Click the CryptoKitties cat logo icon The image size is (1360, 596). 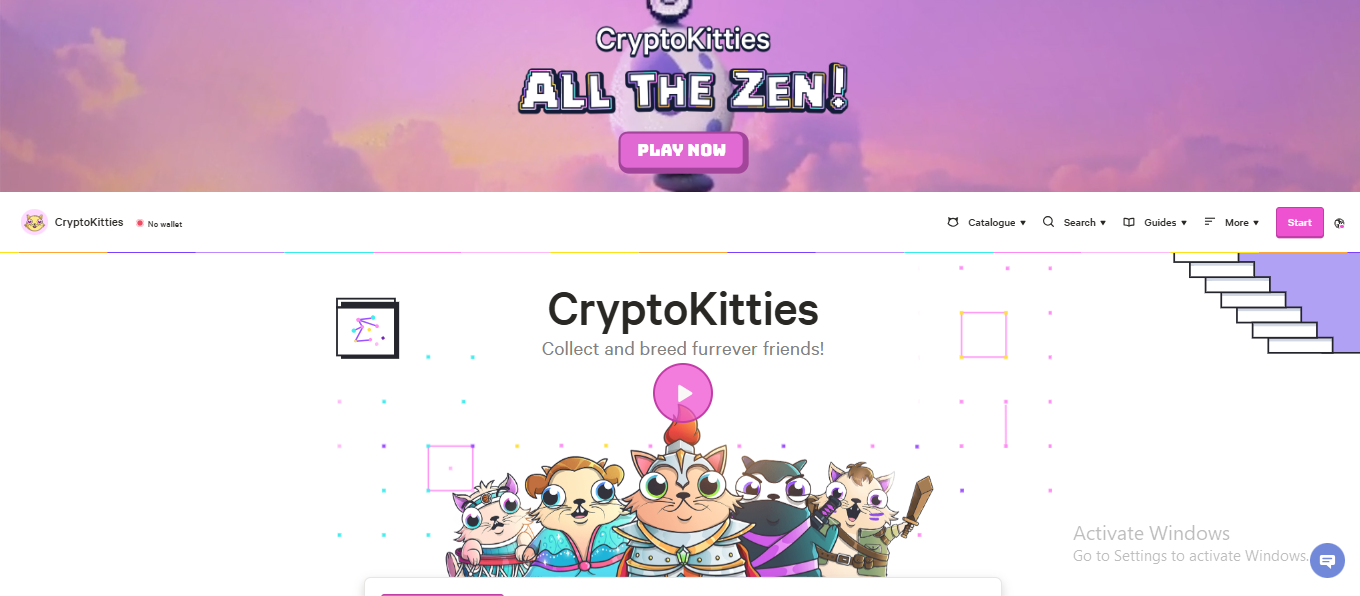(x=34, y=222)
